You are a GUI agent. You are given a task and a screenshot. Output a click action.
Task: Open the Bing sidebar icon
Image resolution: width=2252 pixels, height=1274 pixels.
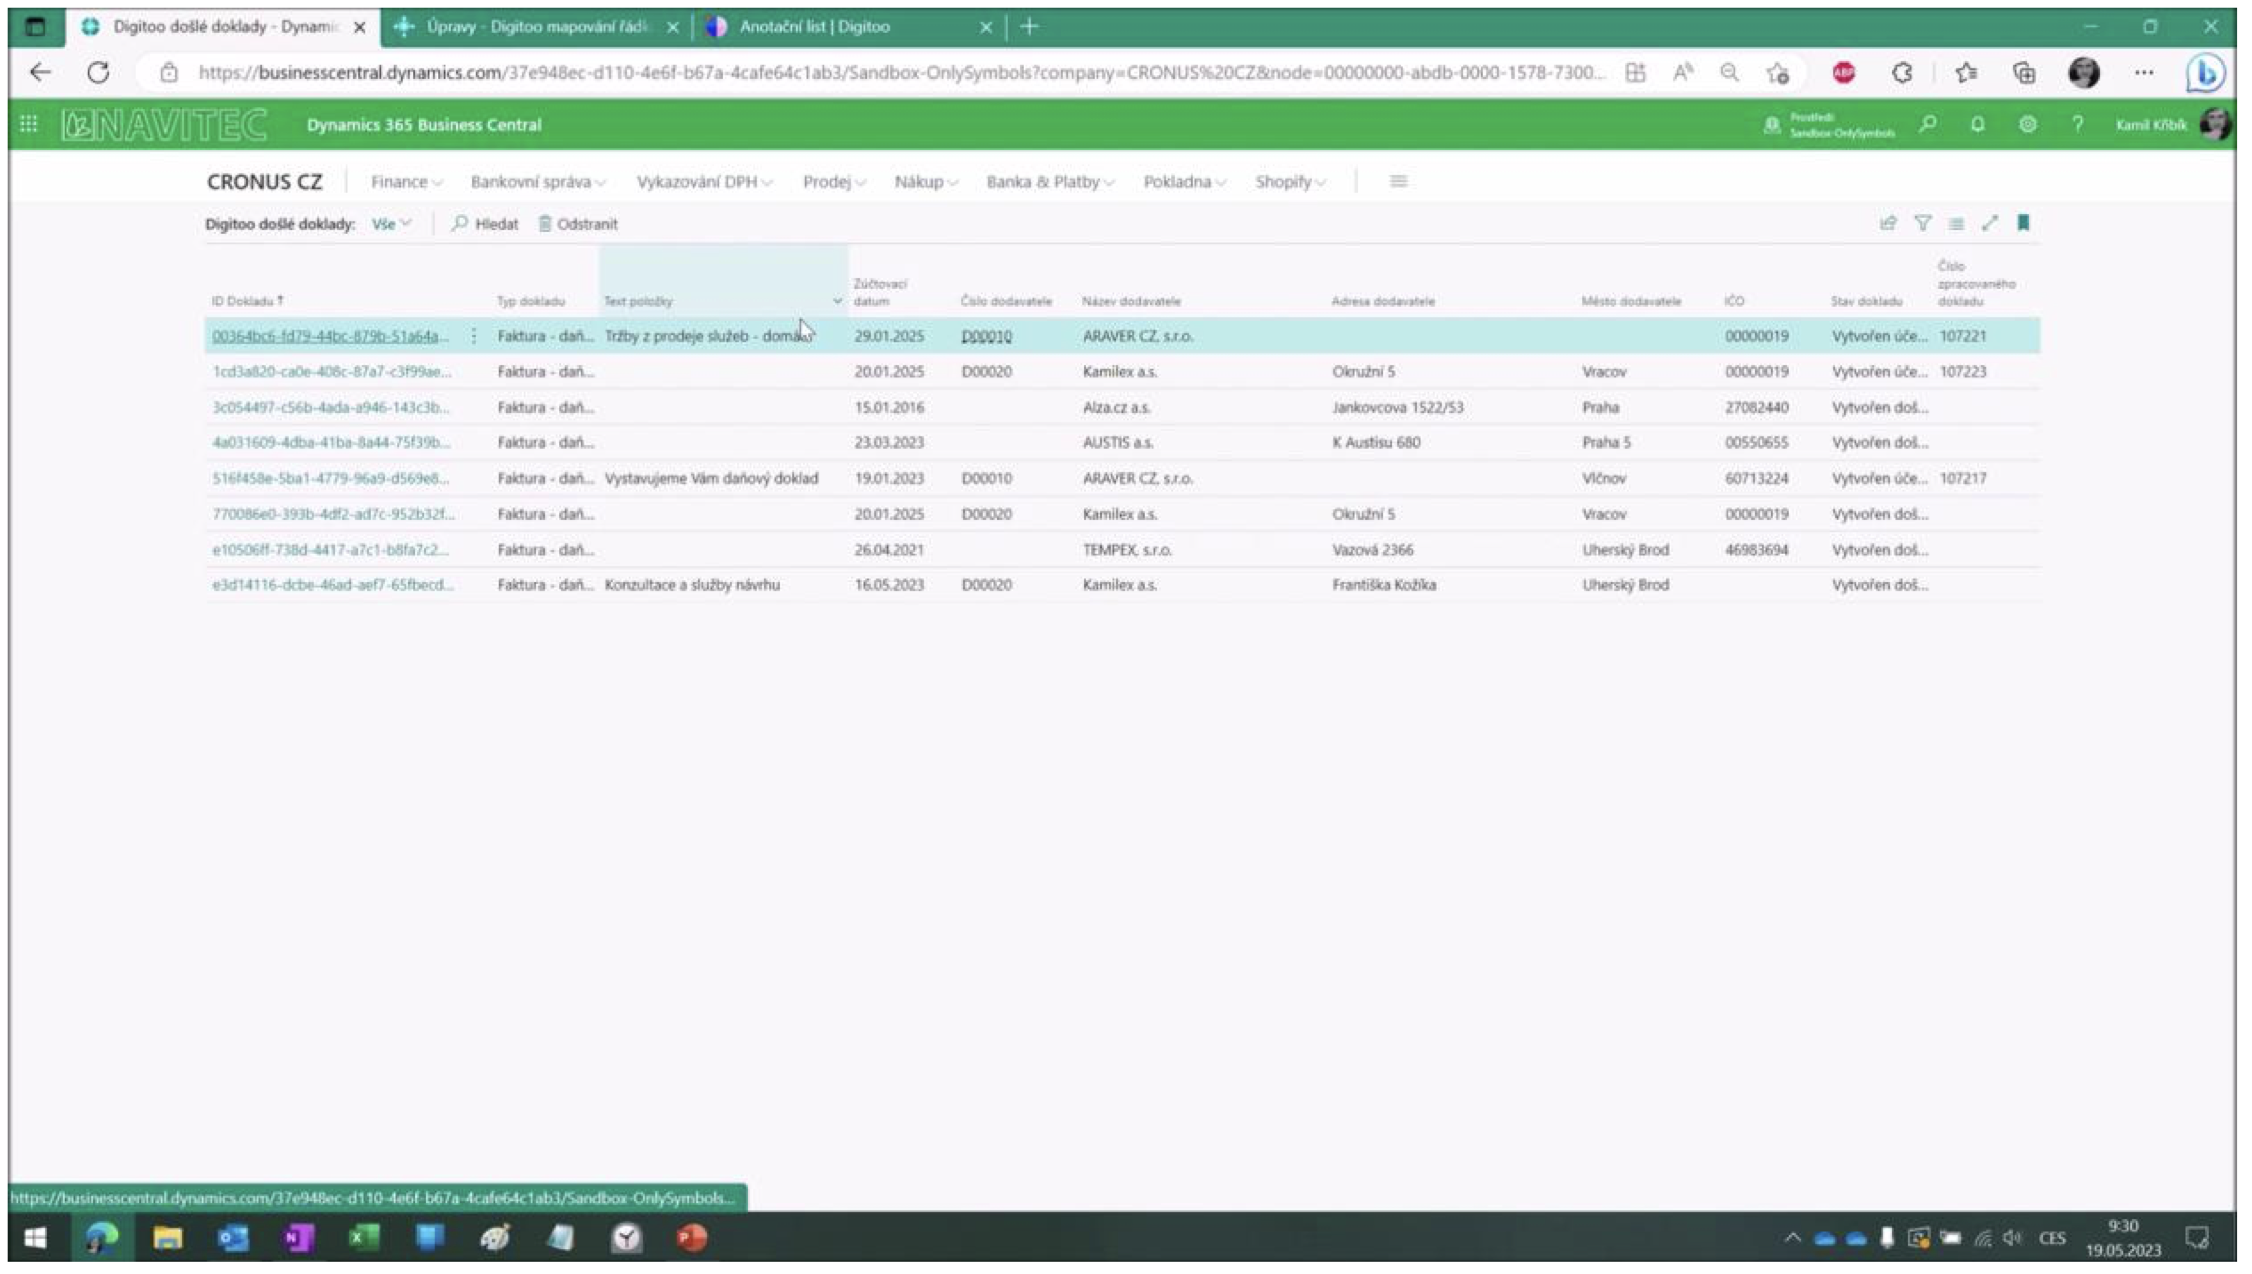[2205, 72]
